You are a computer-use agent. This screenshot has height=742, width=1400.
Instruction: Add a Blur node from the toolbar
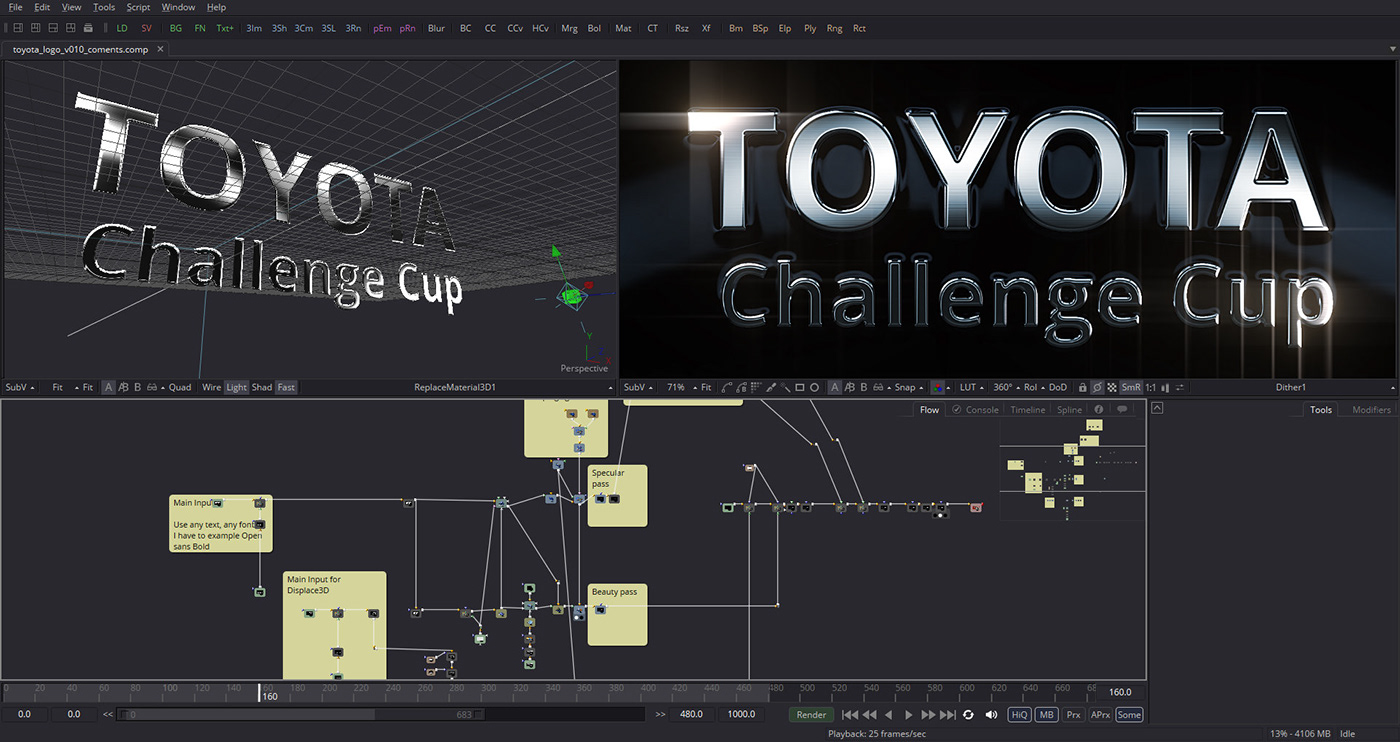click(436, 28)
